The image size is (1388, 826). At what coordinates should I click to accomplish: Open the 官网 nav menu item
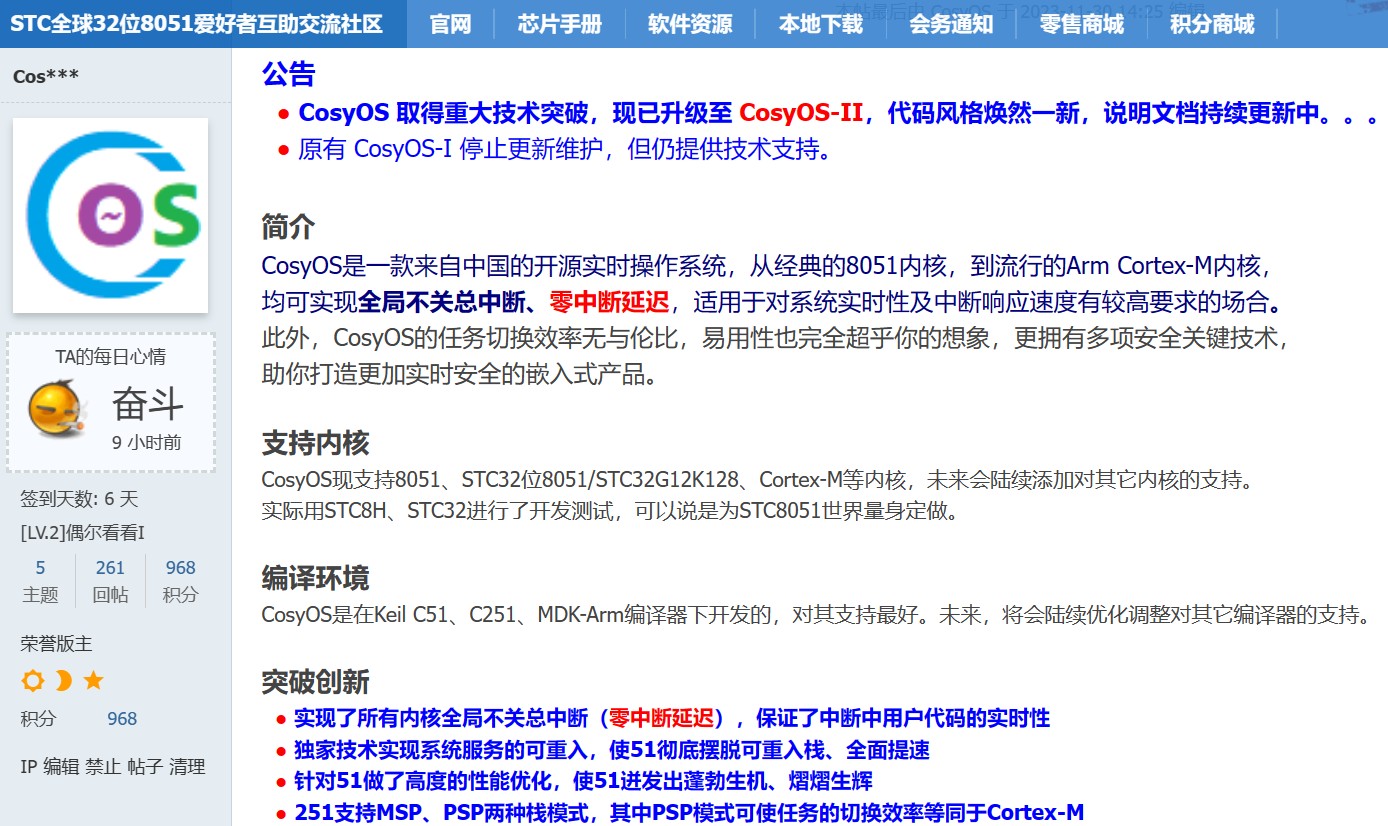pyautogui.click(x=450, y=24)
